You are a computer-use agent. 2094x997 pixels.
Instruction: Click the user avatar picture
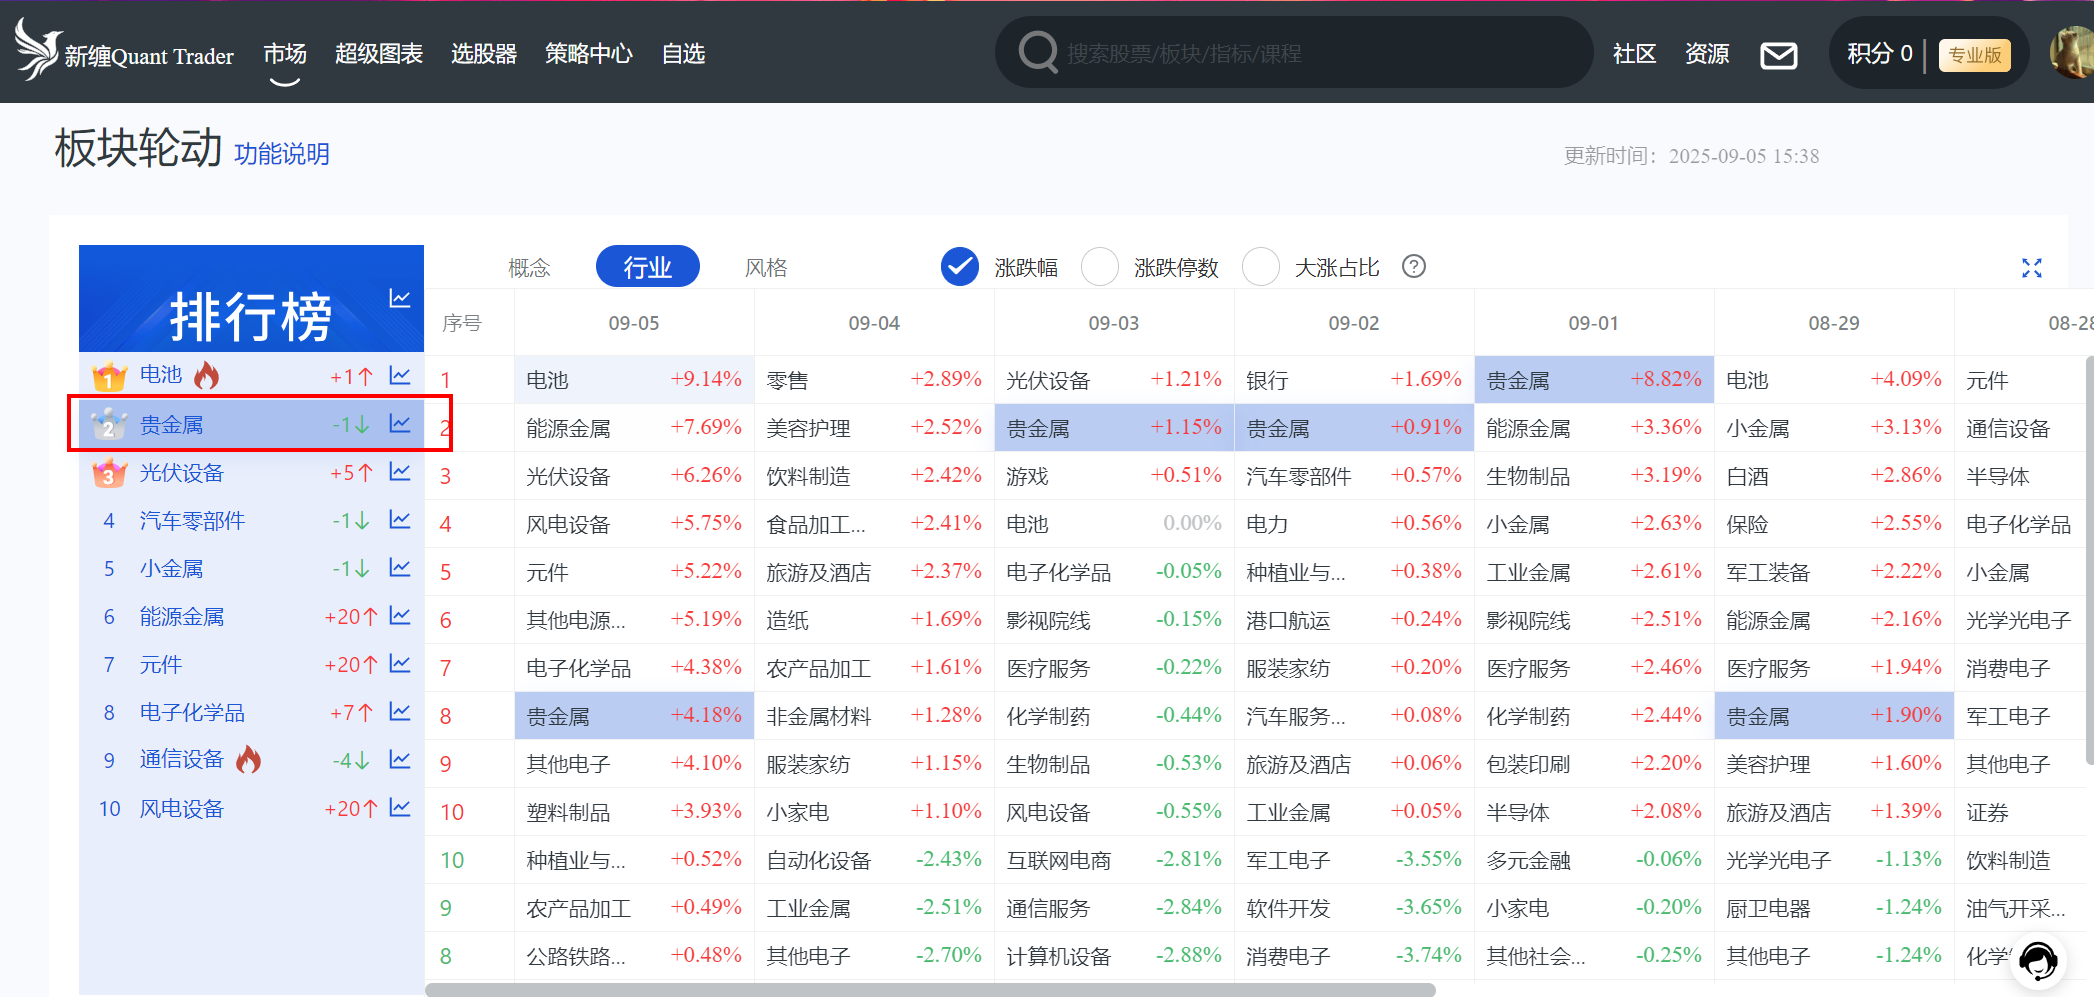(2072, 53)
